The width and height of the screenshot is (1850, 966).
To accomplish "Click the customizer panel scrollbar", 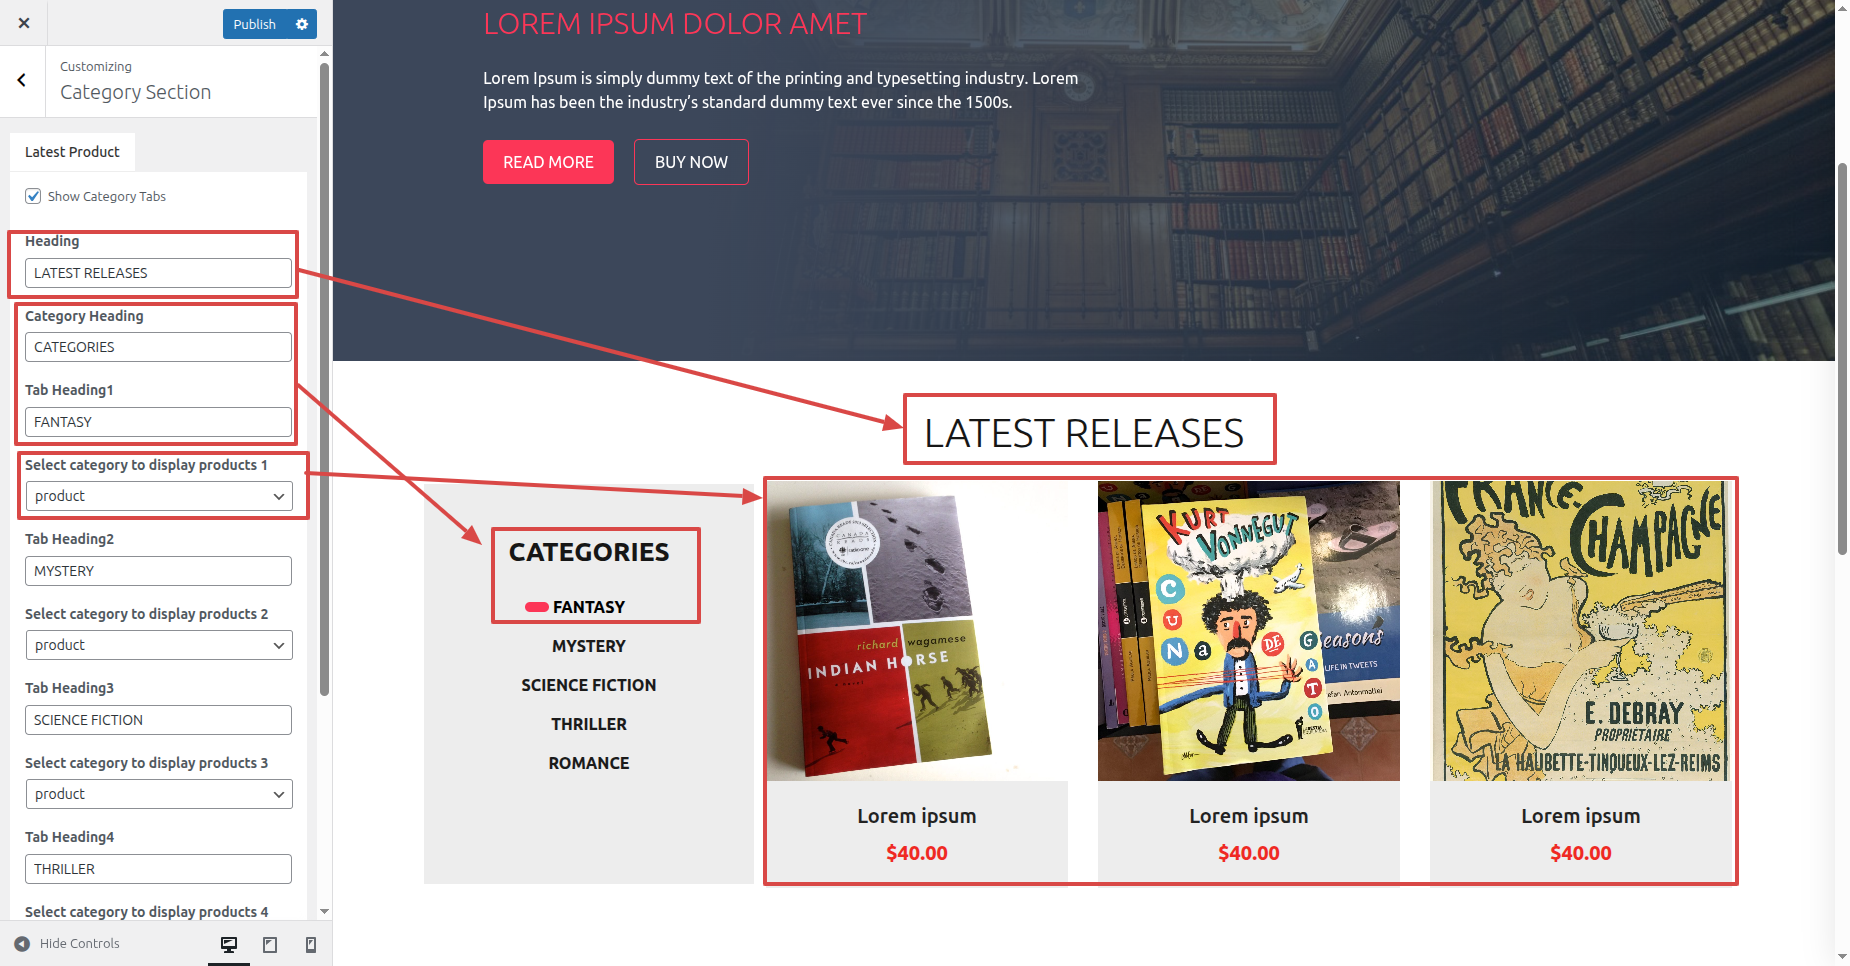I will click(x=324, y=380).
